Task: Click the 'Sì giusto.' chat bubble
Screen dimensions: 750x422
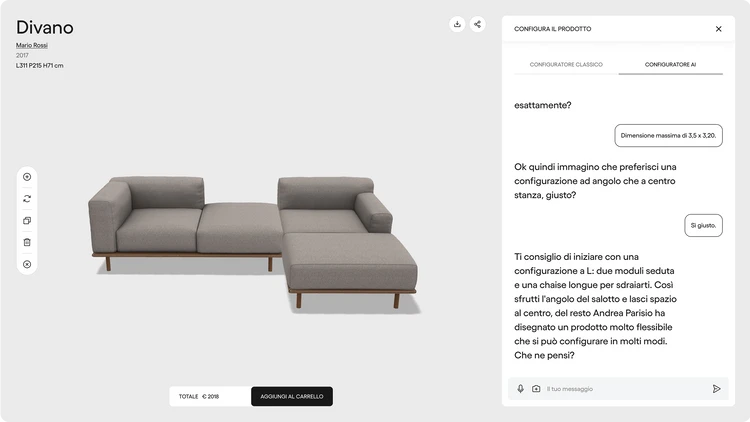Action: 703,225
